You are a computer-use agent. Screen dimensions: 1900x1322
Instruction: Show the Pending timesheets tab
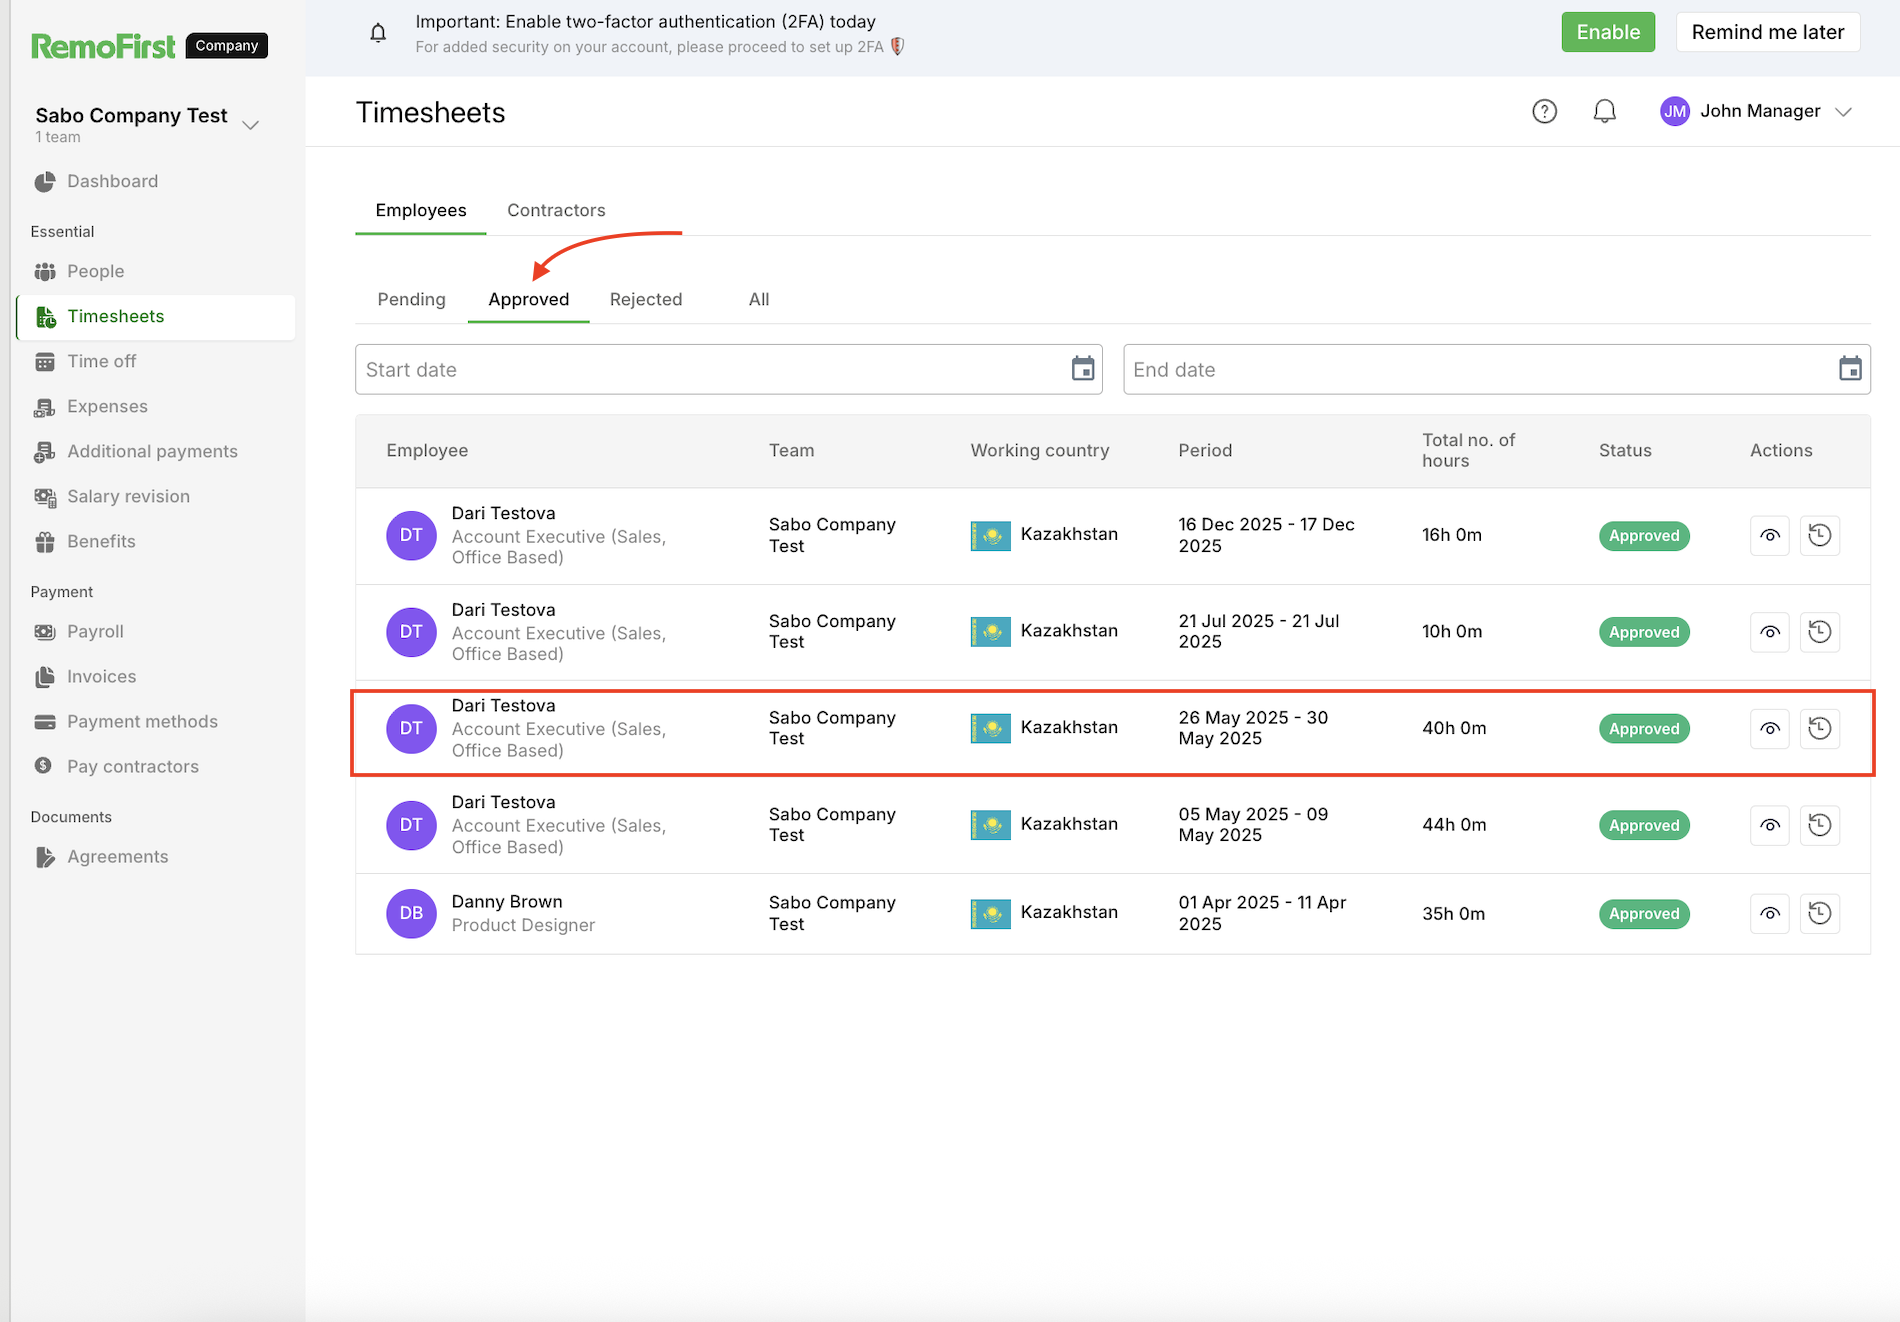click(411, 299)
